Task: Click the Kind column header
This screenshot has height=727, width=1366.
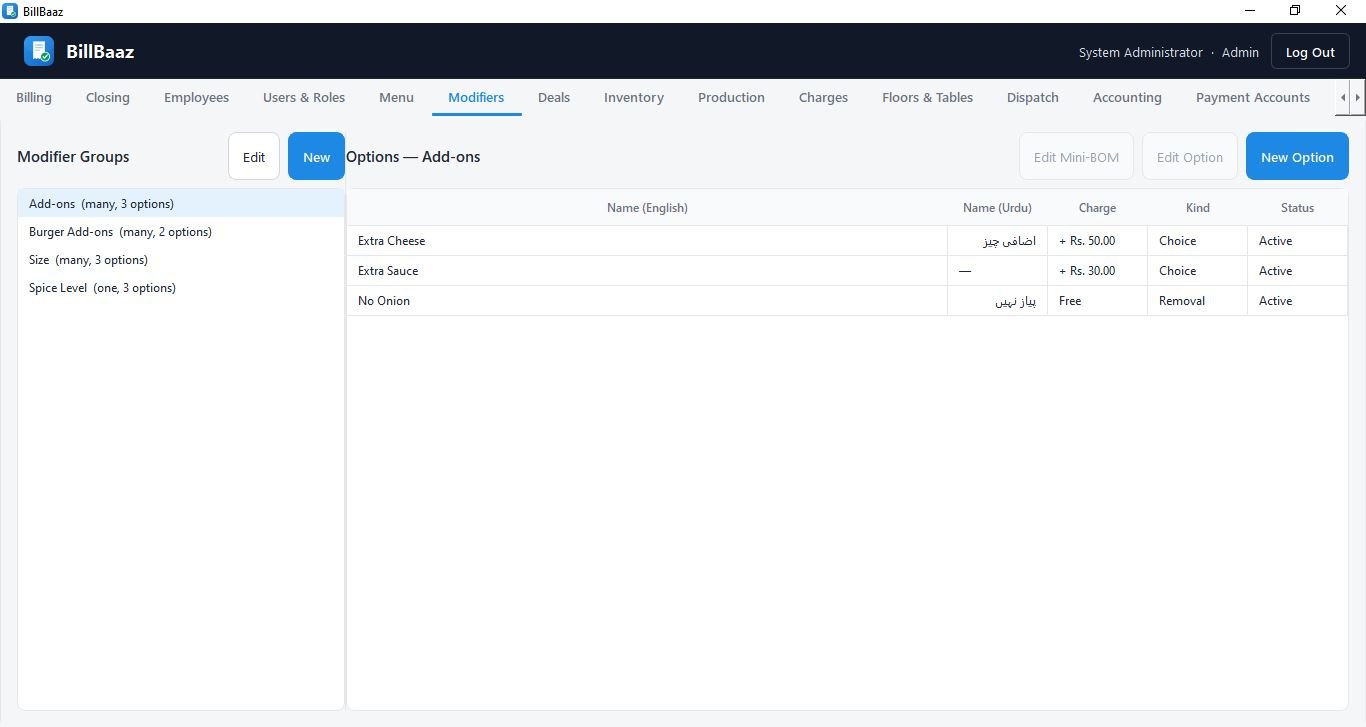Action: coord(1197,207)
